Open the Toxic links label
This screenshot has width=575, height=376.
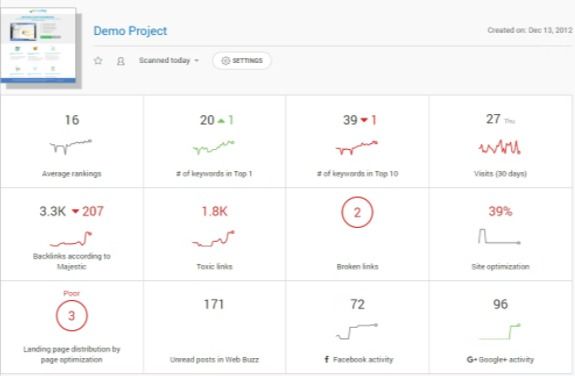(x=215, y=266)
